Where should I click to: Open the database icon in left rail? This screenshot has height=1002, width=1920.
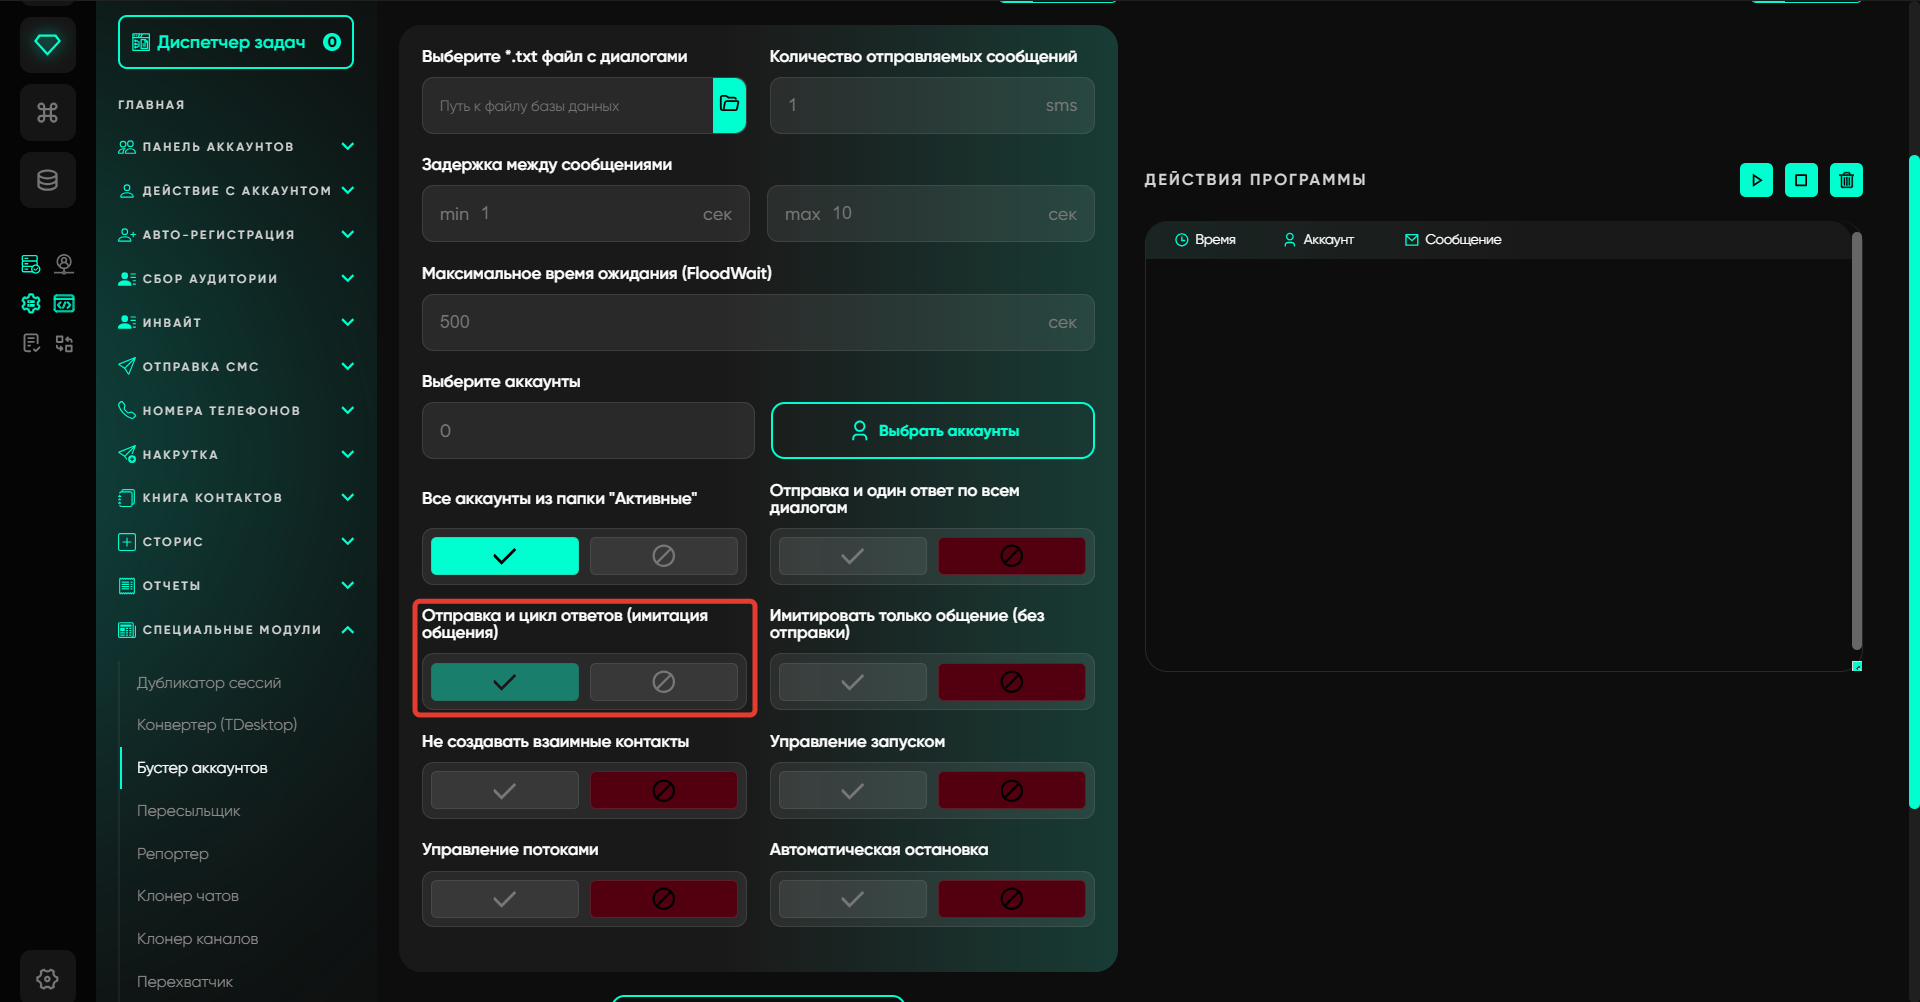[47, 180]
